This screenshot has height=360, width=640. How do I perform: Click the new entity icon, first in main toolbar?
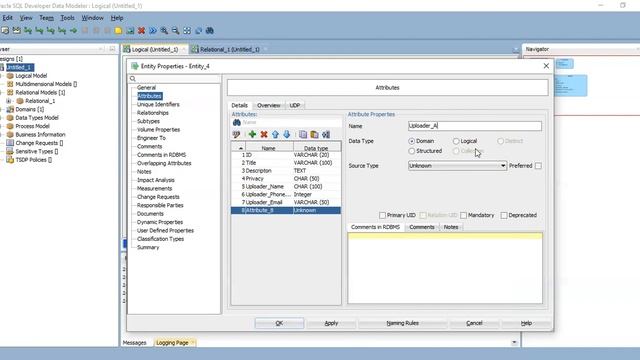pyautogui.click(x=5, y=31)
